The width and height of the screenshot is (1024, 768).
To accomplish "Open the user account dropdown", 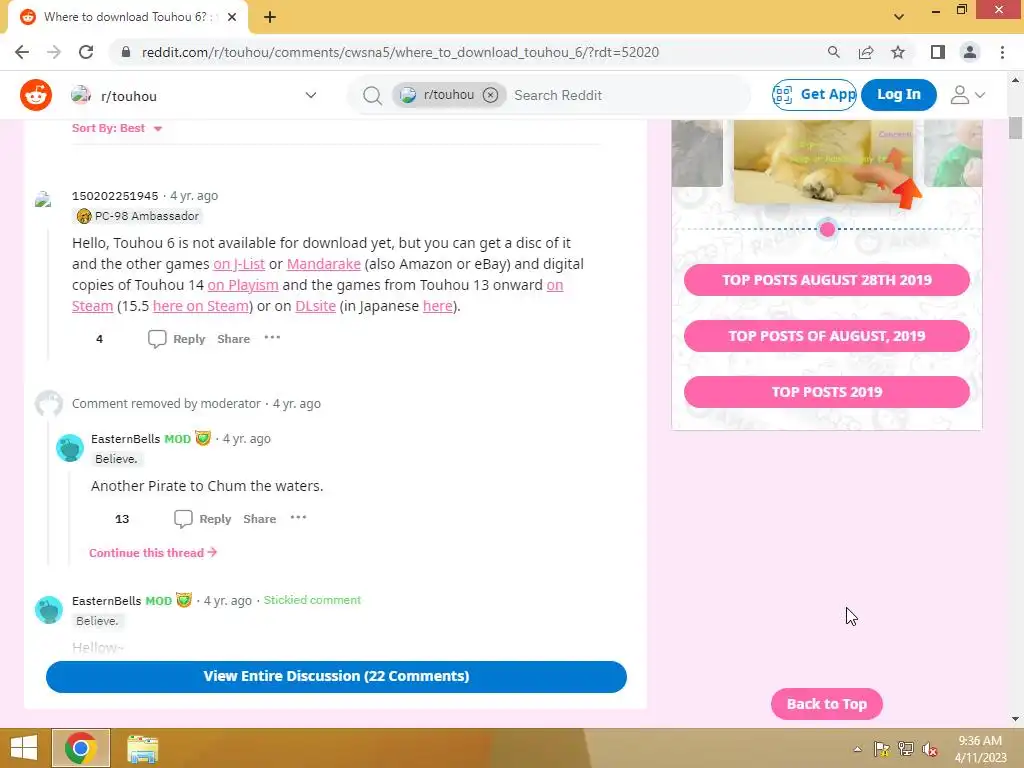I will pyautogui.click(x=967, y=95).
